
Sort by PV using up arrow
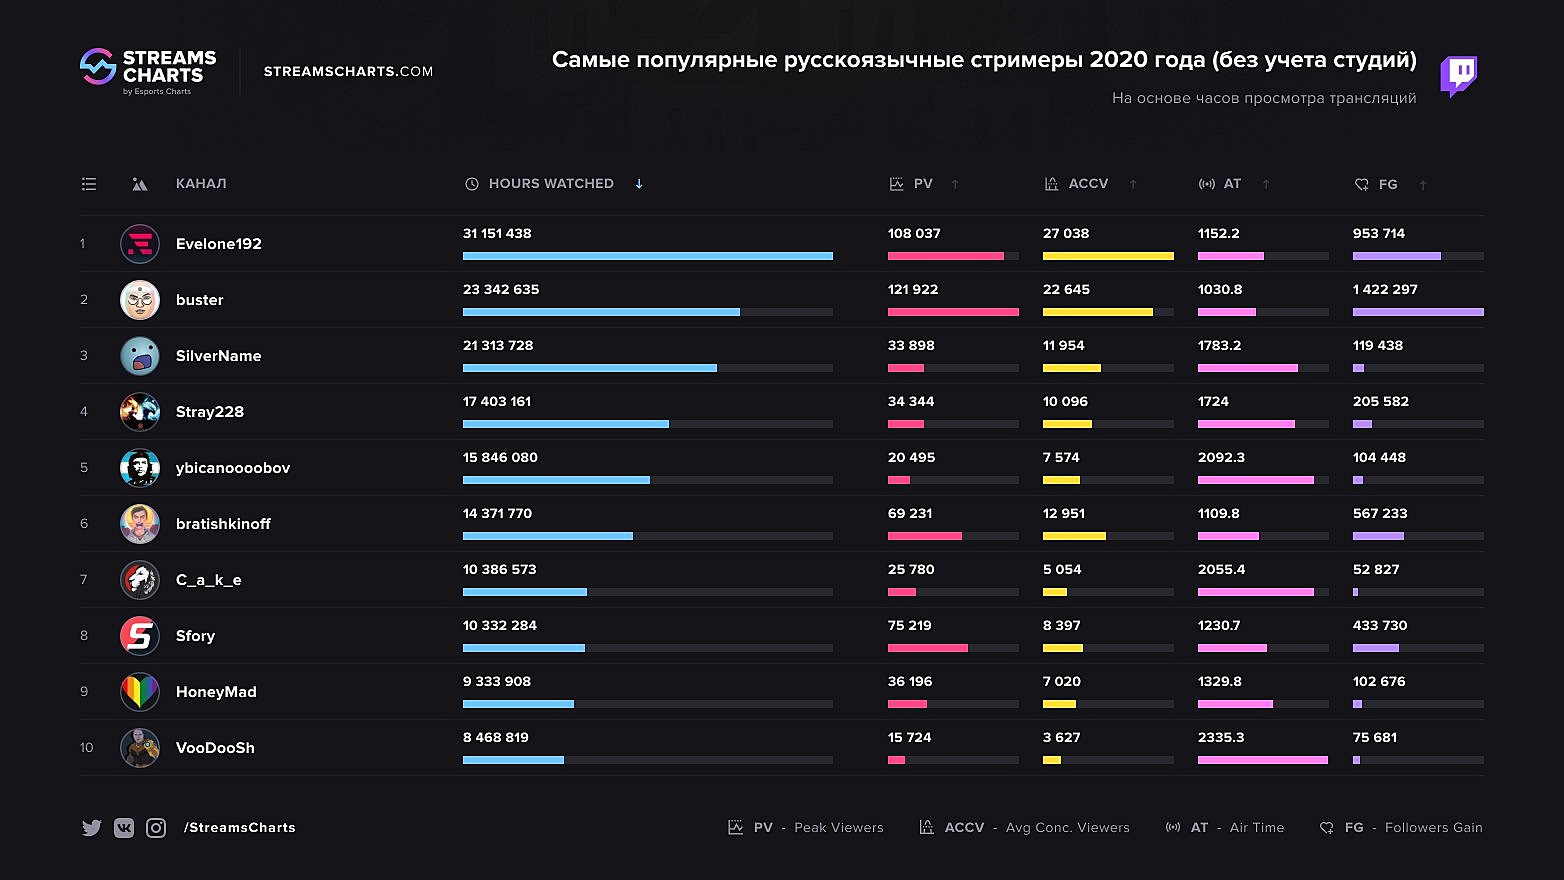(x=955, y=184)
